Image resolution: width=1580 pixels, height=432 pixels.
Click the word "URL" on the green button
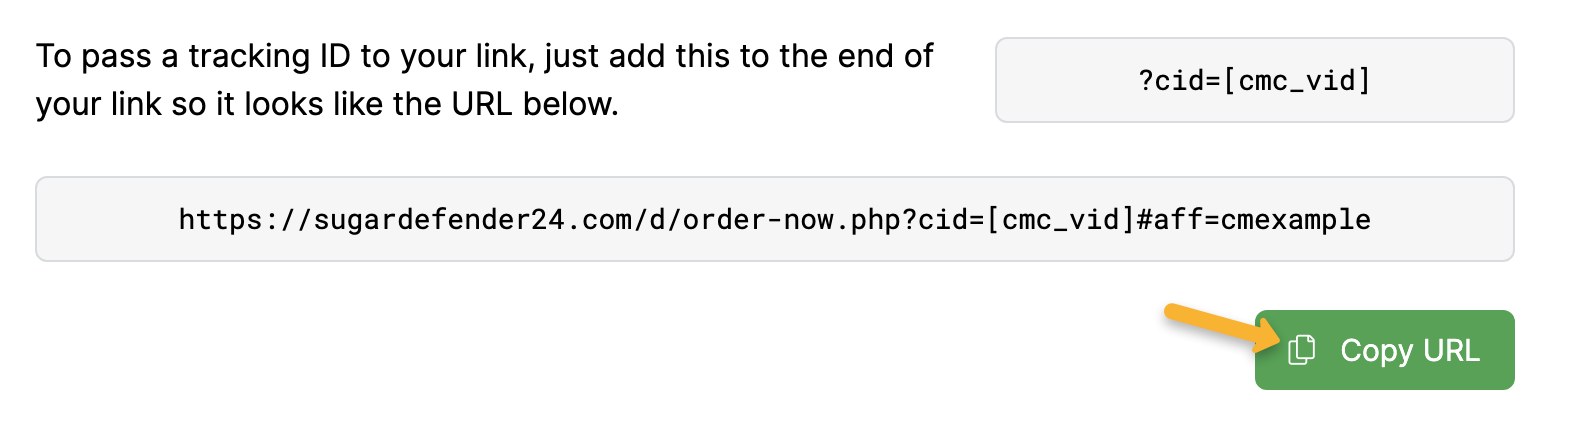tap(1452, 351)
